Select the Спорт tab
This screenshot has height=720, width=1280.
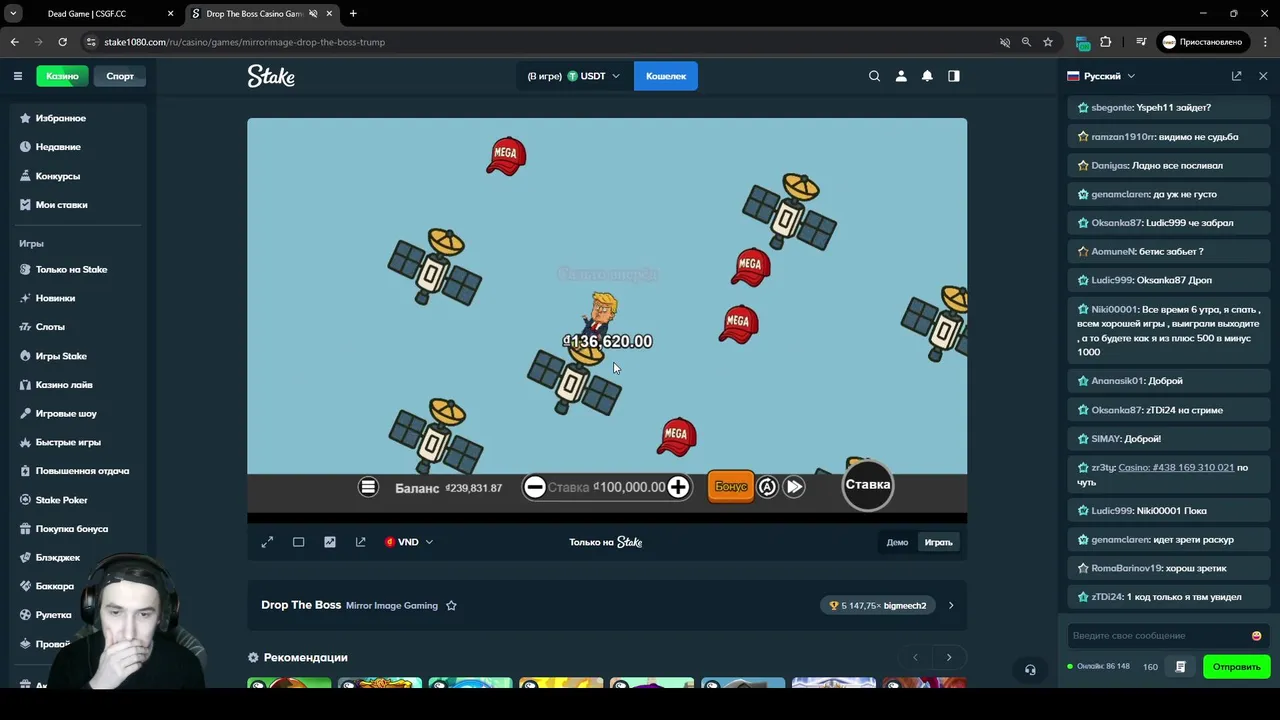(x=120, y=76)
